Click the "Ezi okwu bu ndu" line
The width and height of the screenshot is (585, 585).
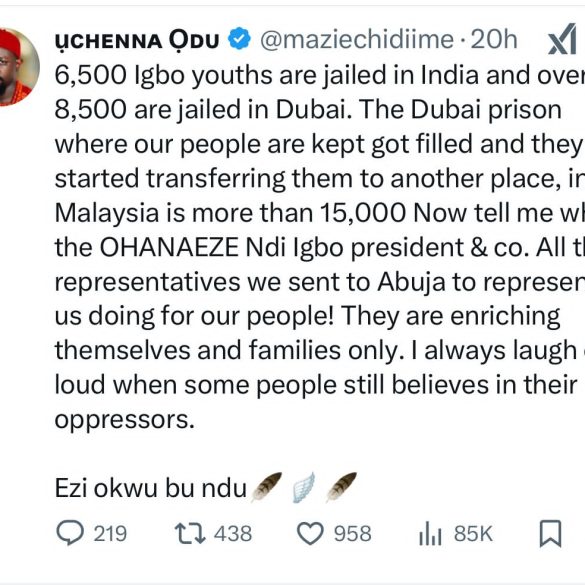(x=151, y=488)
